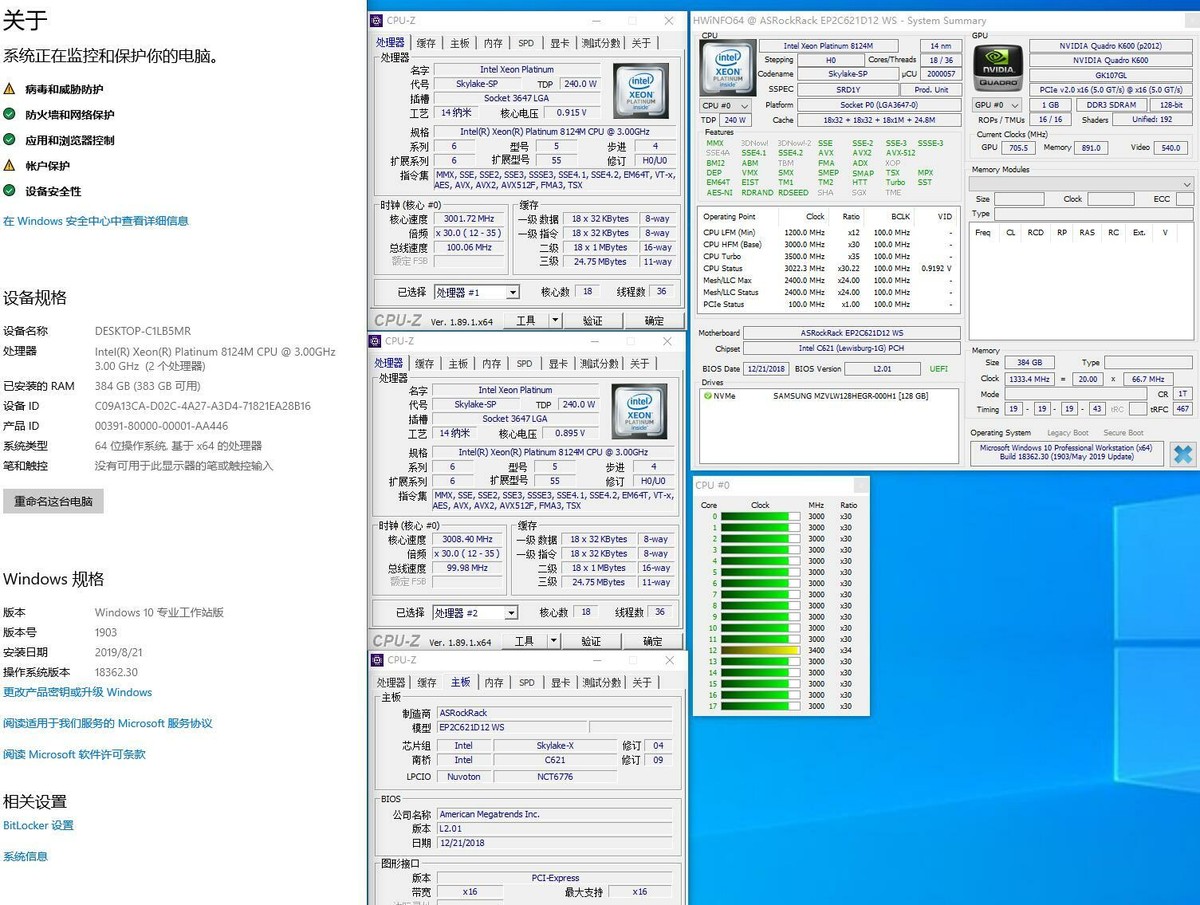Viewport: 1200px width, 905px height.
Task: Open the GPU #0 selector in HWiNFO
Action: point(996,105)
